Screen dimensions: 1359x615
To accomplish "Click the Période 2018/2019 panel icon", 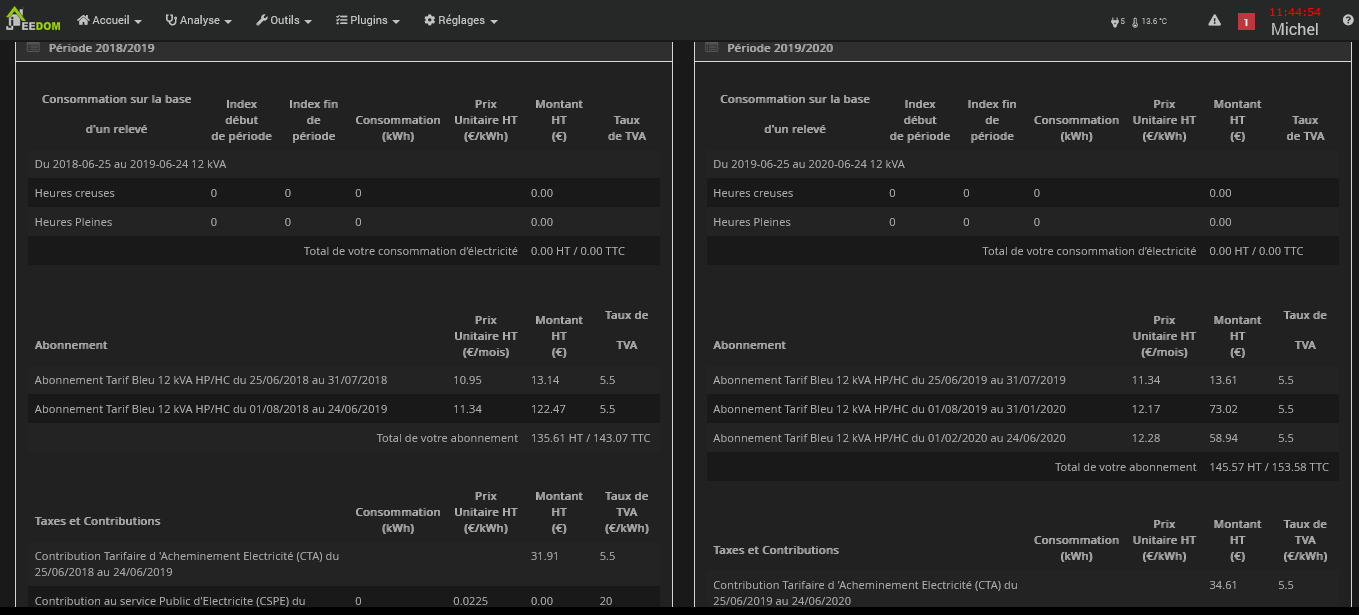I will pyautogui.click(x=33, y=48).
